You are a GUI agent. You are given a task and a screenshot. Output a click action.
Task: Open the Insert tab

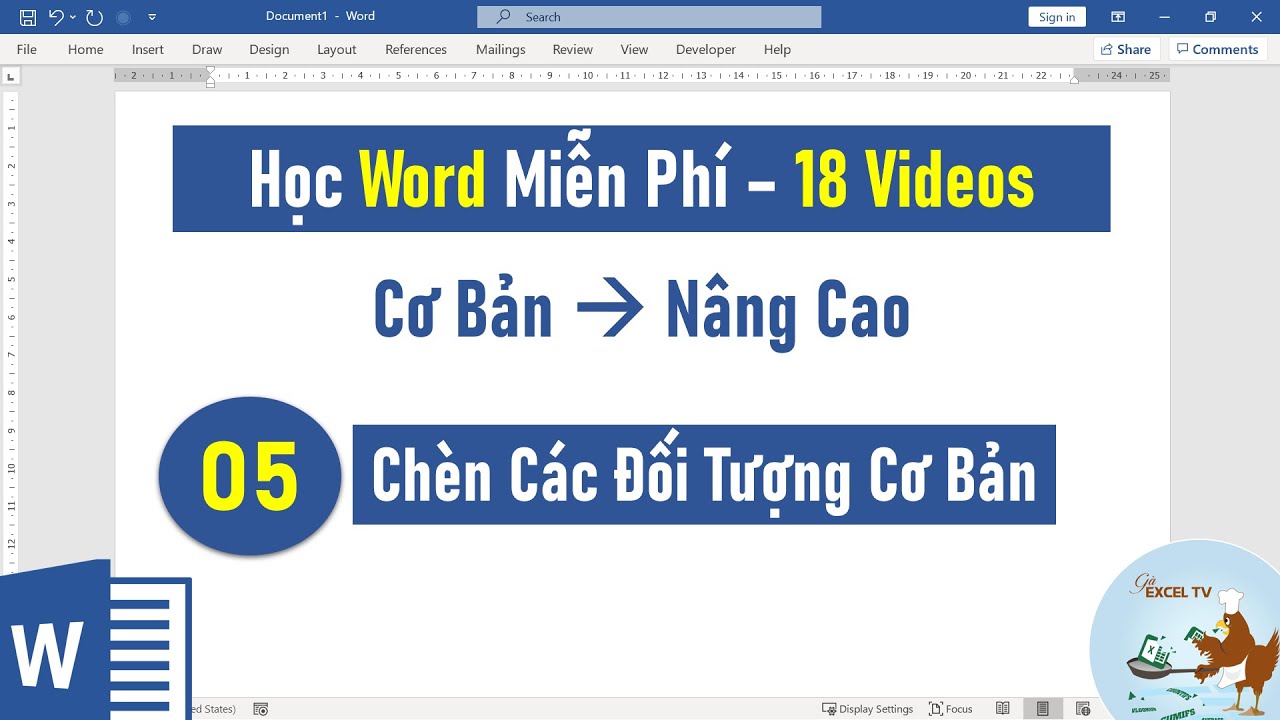(x=148, y=49)
